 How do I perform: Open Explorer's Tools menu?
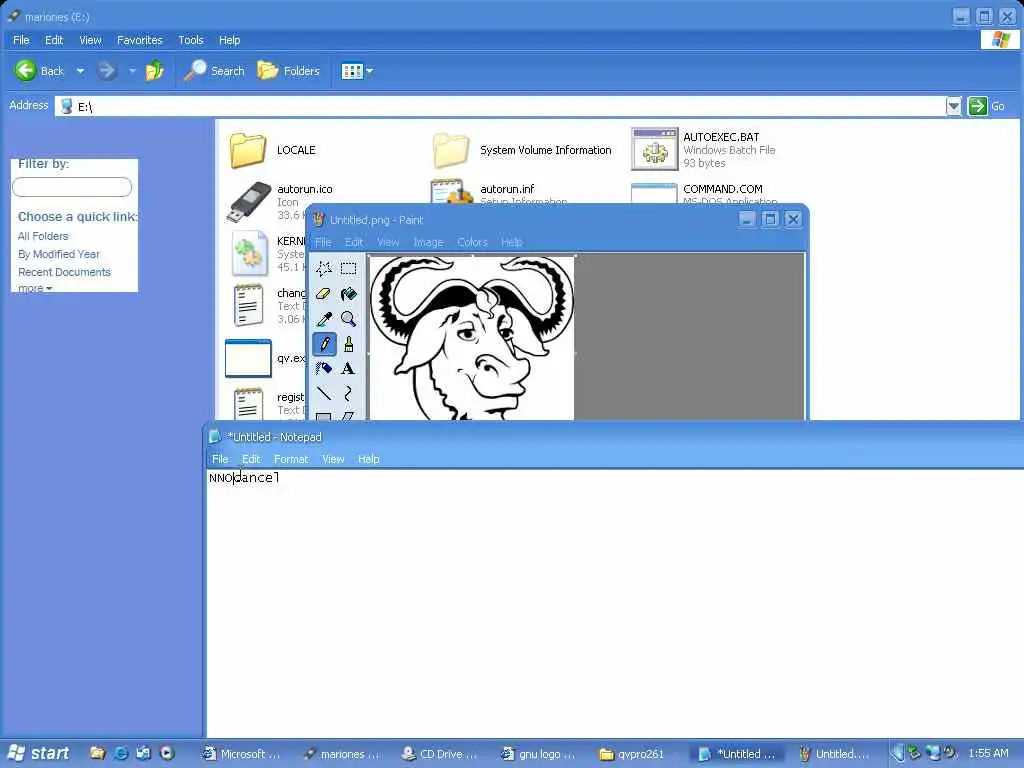[x=191, y=40]
